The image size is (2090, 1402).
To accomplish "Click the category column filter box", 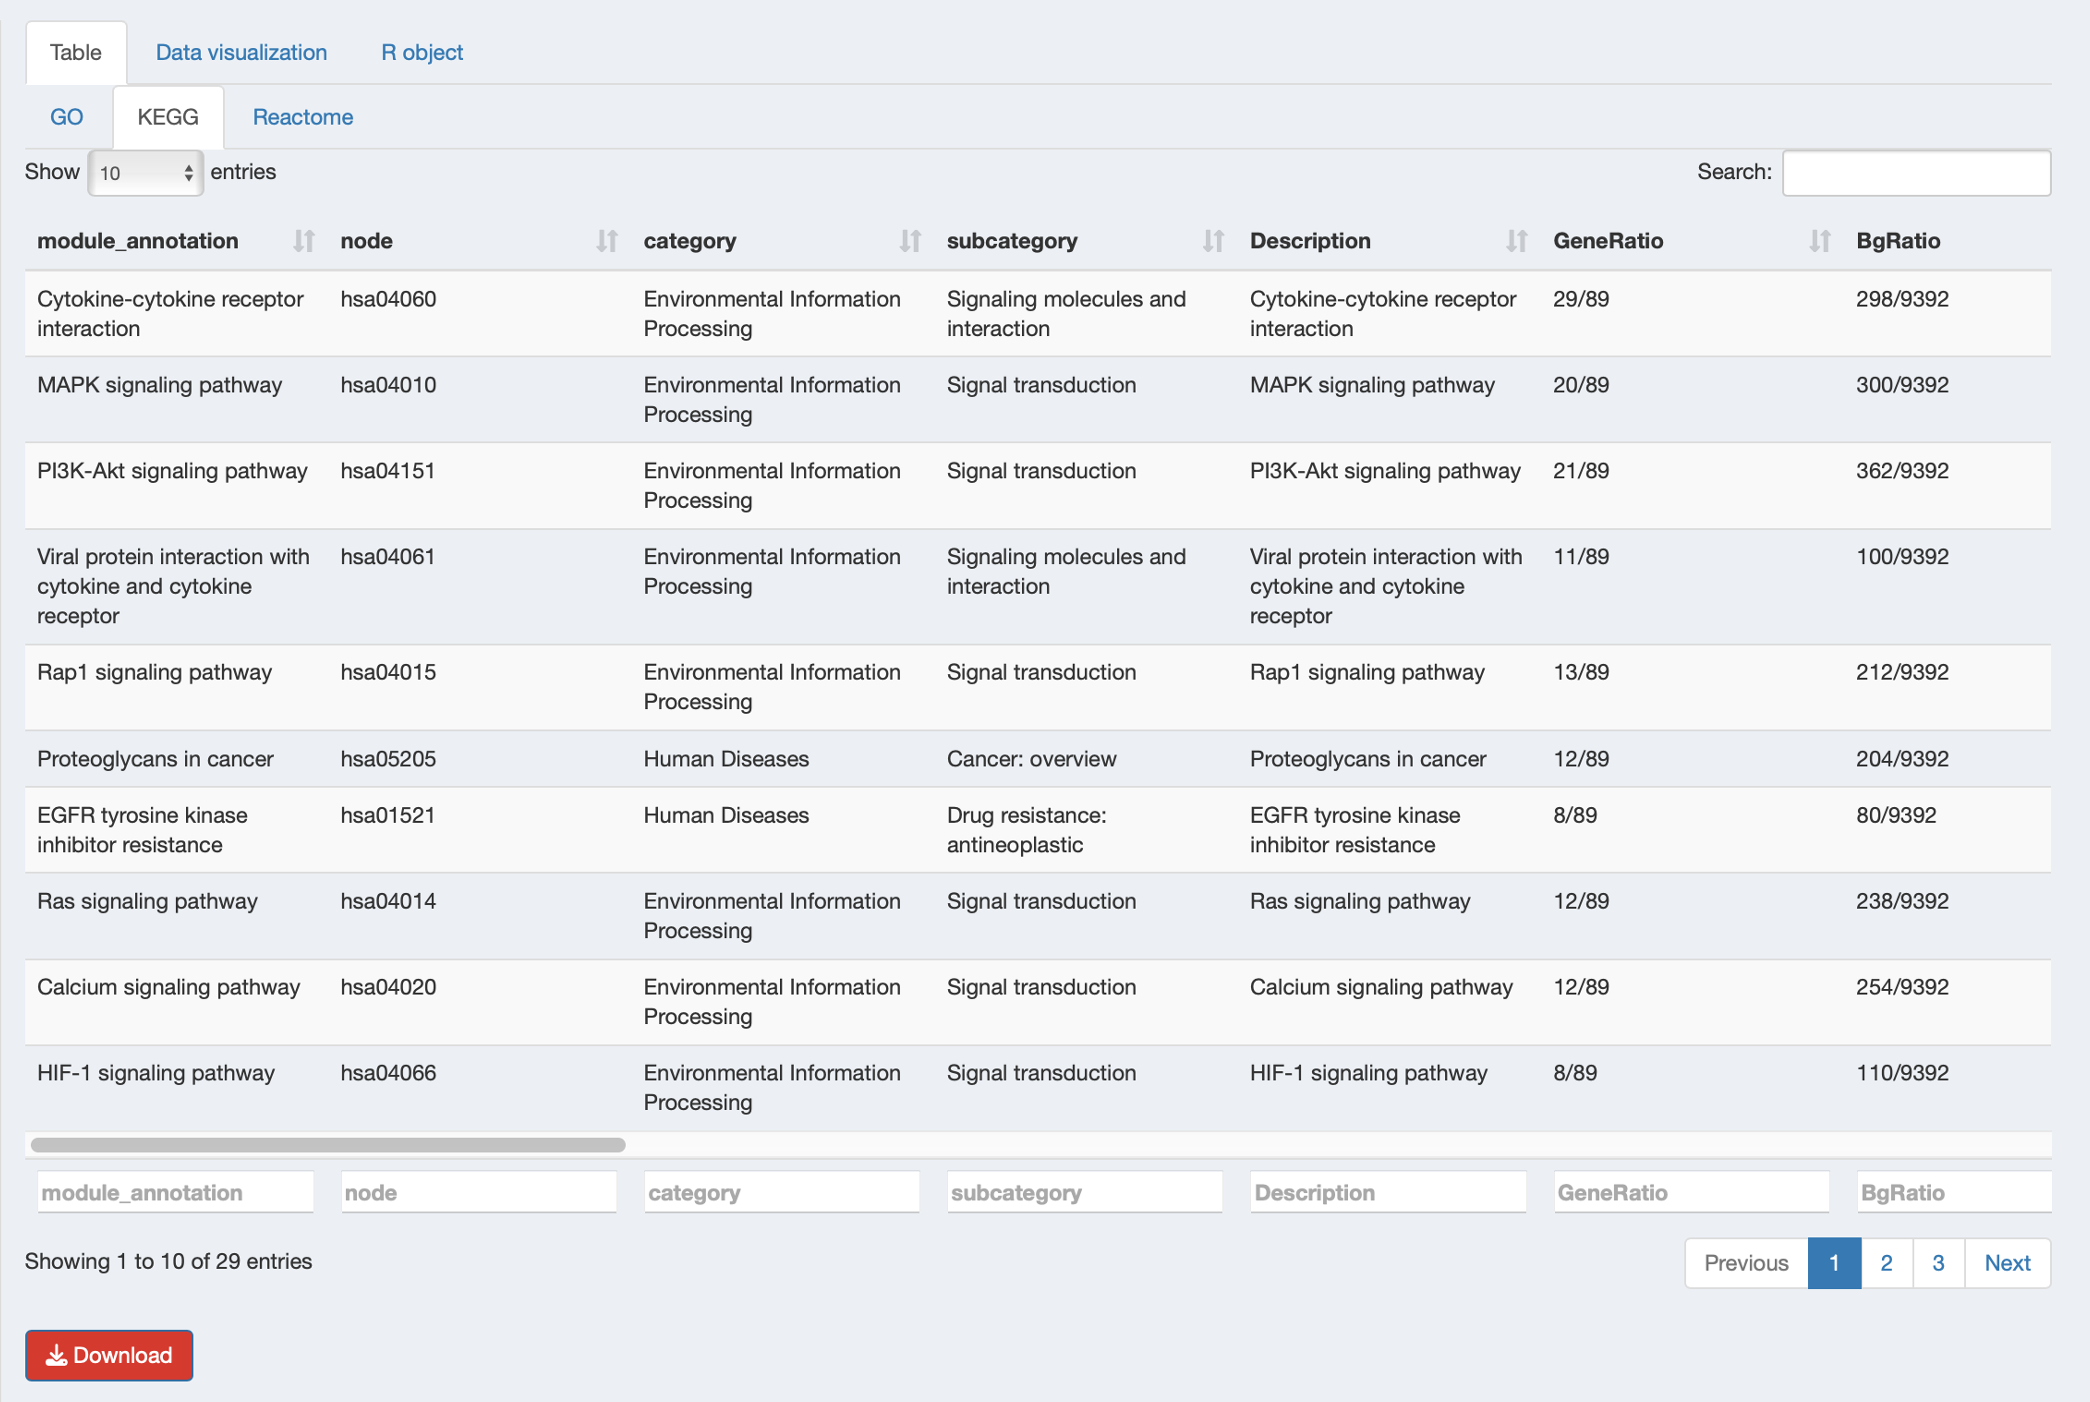I will [x=782, y=1192].
